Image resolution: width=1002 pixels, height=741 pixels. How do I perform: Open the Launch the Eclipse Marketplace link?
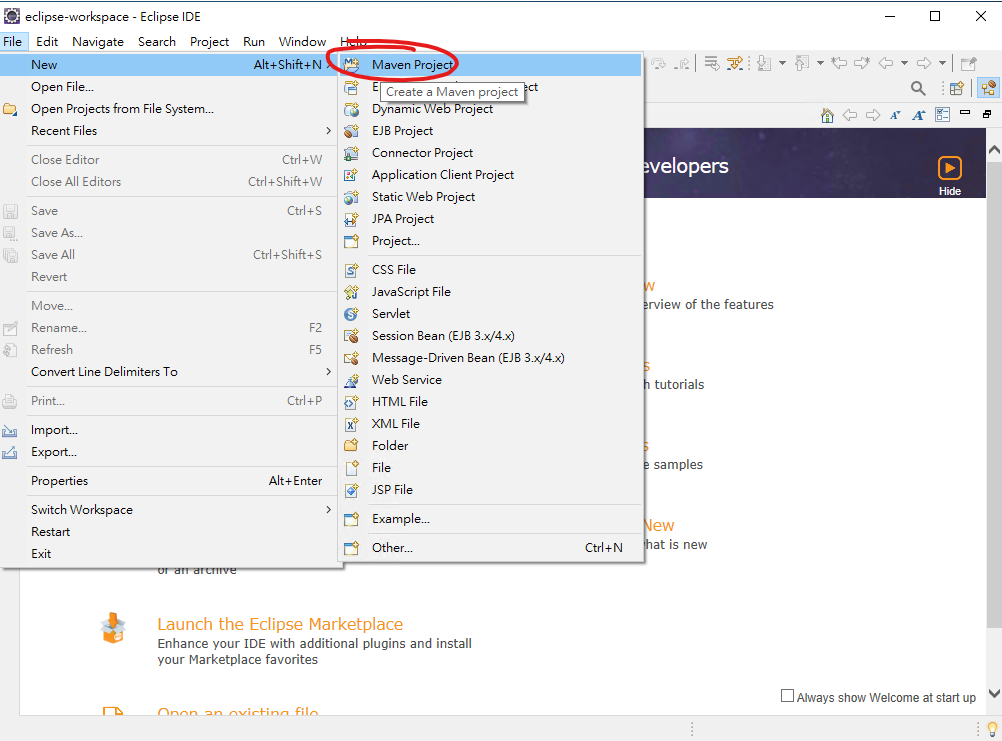pyautogui.click(x=280, y=624)
